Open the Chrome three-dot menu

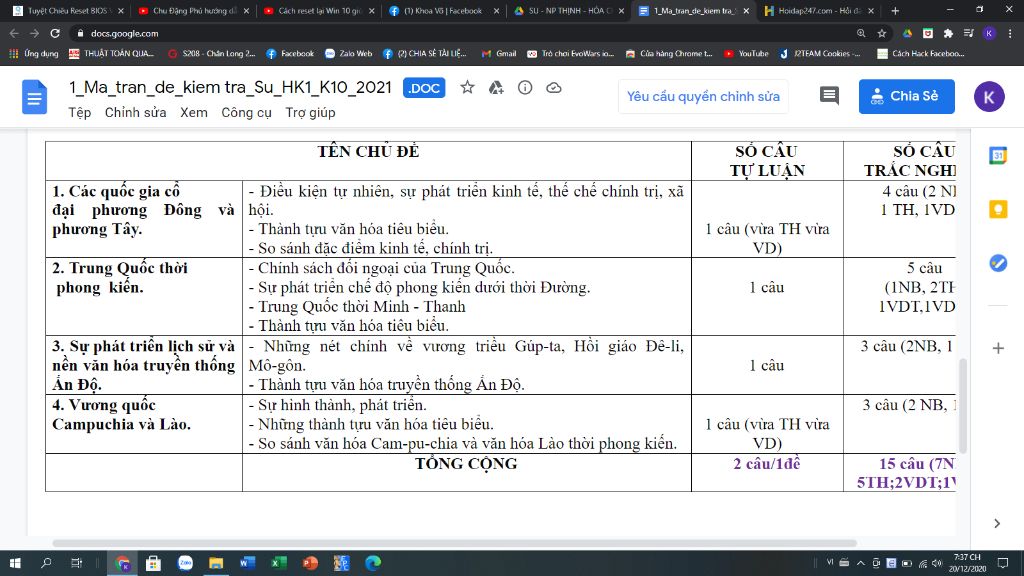(x=1010, y=33)
